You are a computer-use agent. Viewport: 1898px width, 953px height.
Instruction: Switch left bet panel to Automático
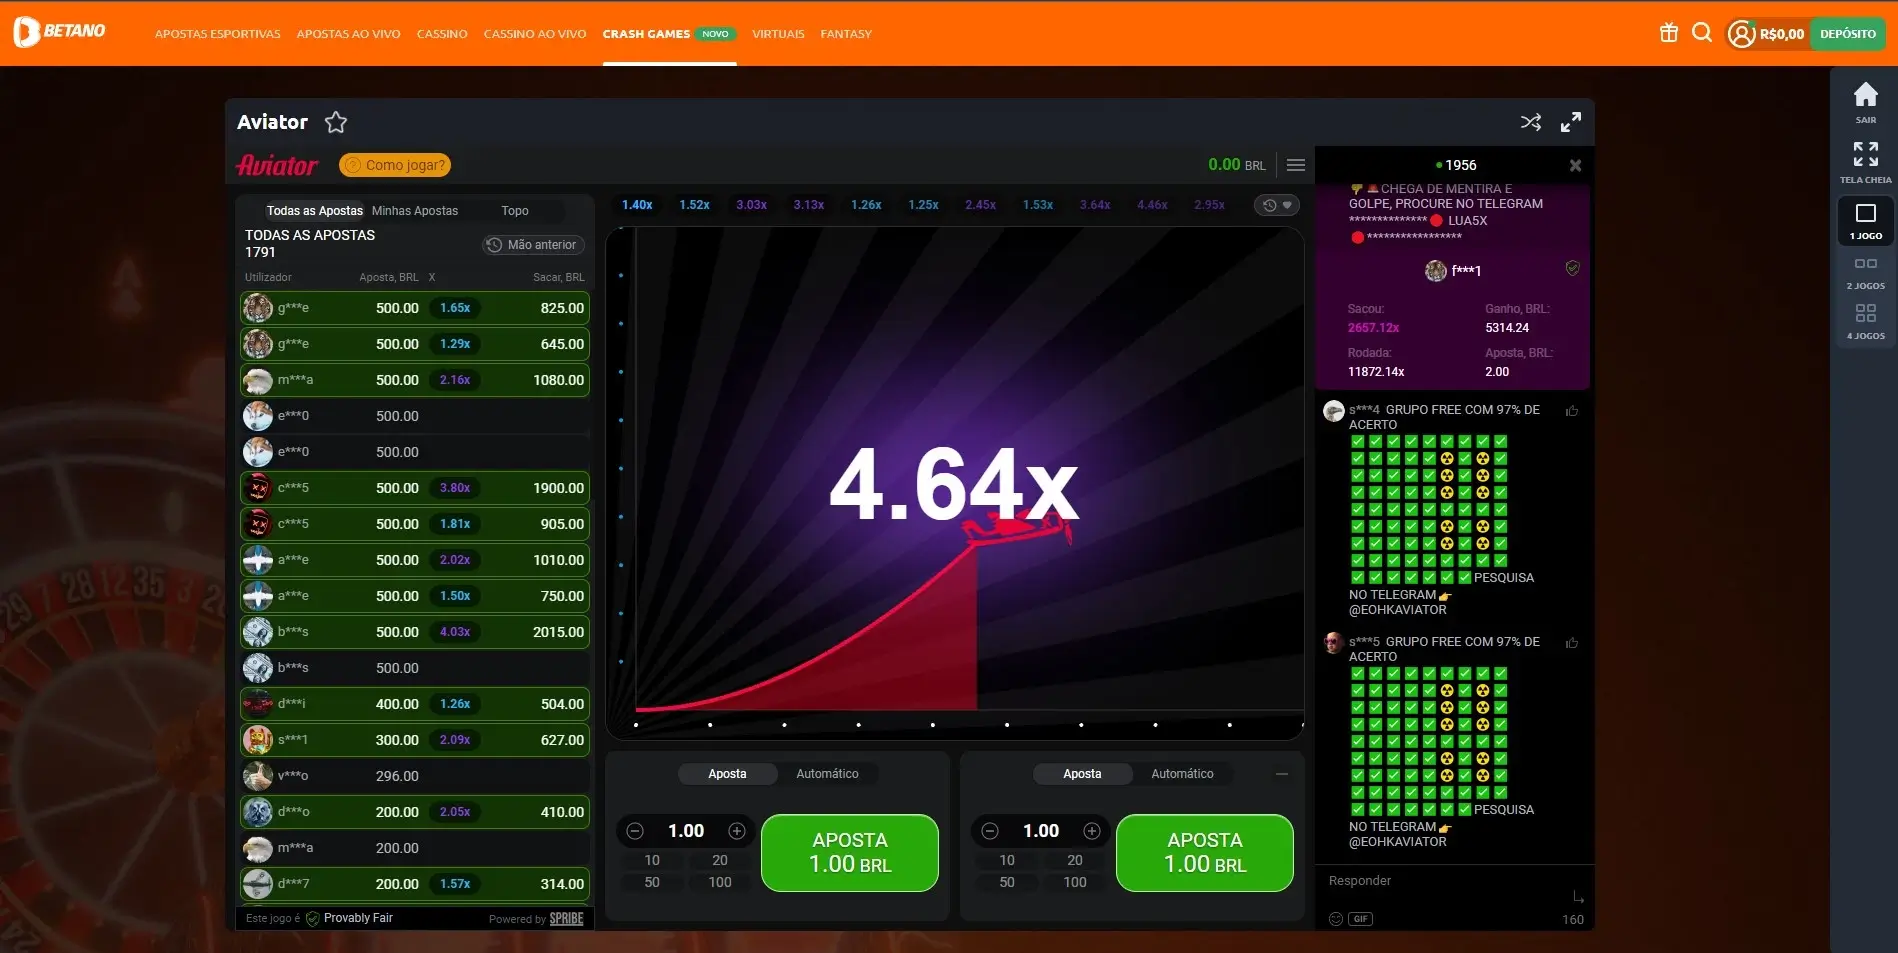827,774
